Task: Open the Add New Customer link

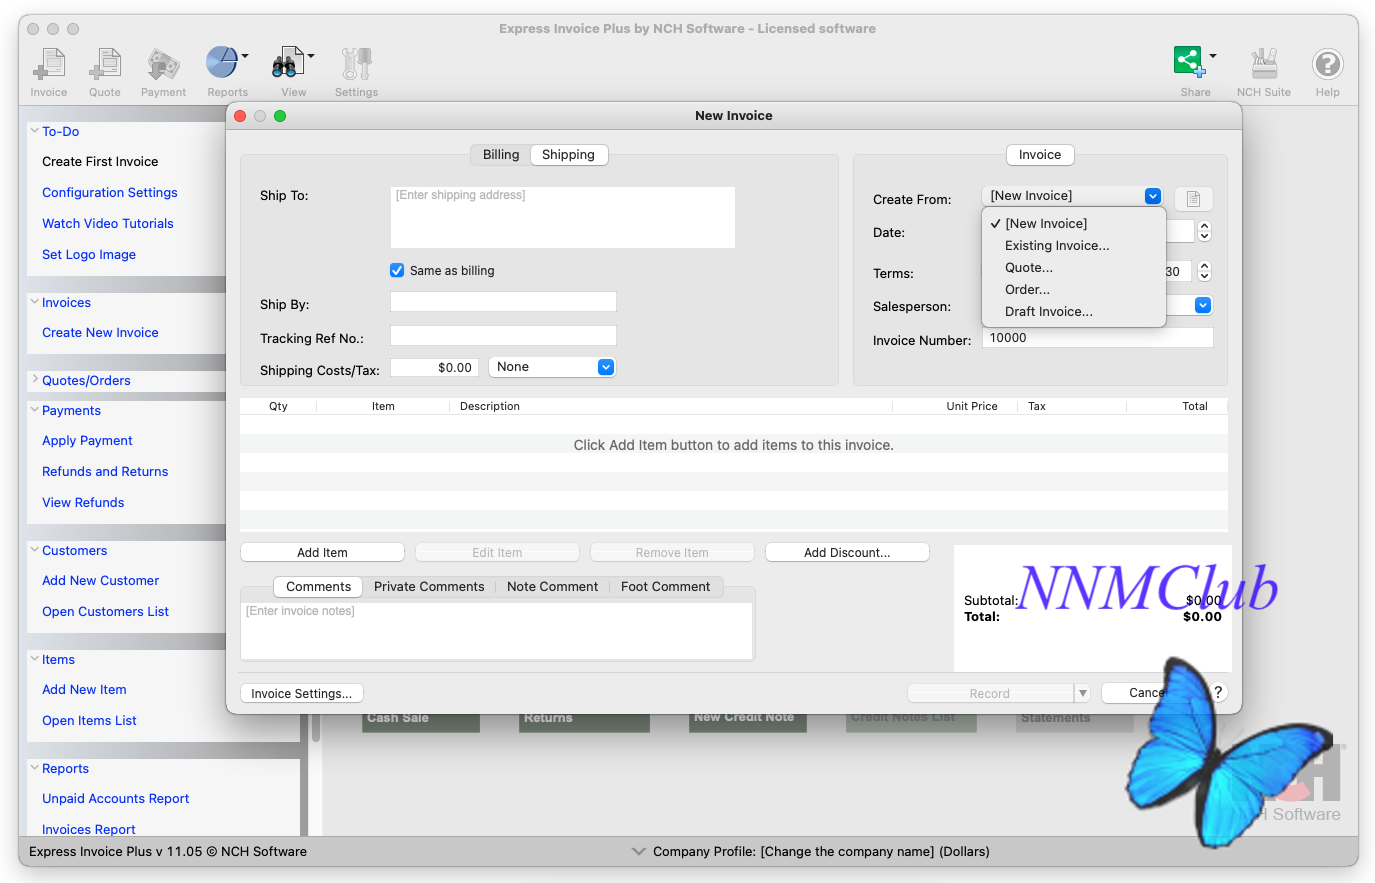Action: (x=101, y=581)
